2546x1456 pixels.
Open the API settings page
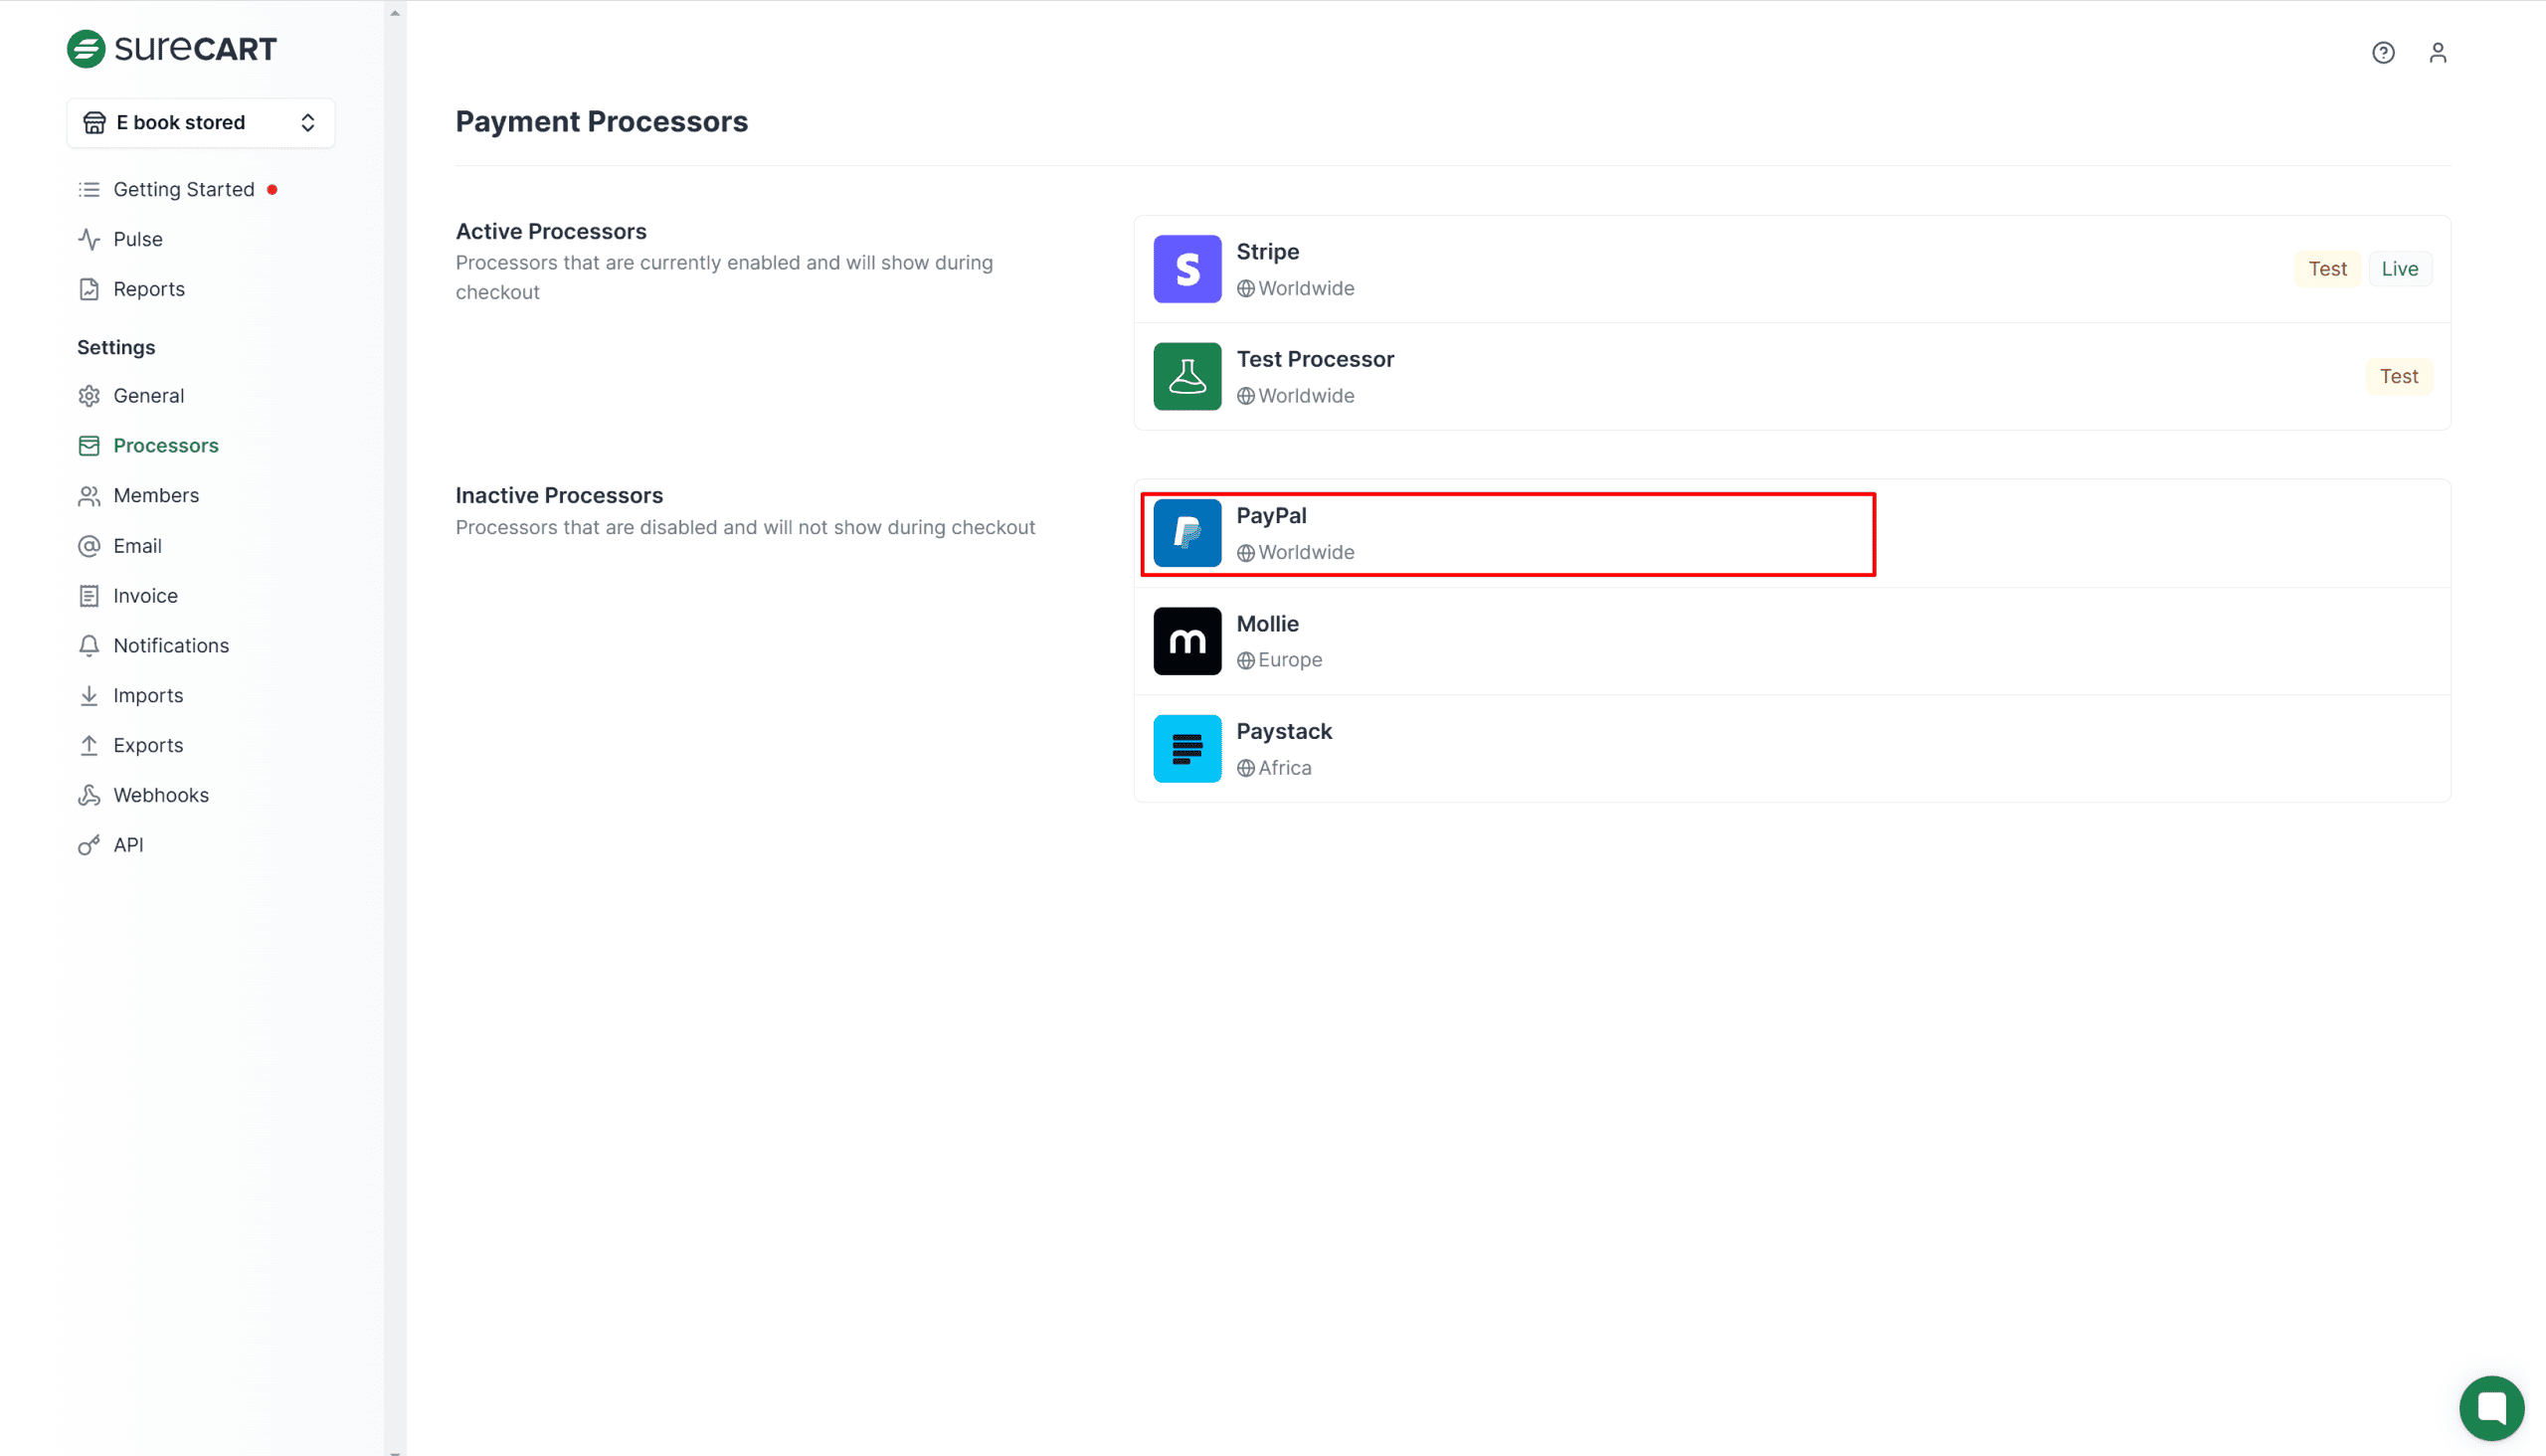(x=128, y=845)
